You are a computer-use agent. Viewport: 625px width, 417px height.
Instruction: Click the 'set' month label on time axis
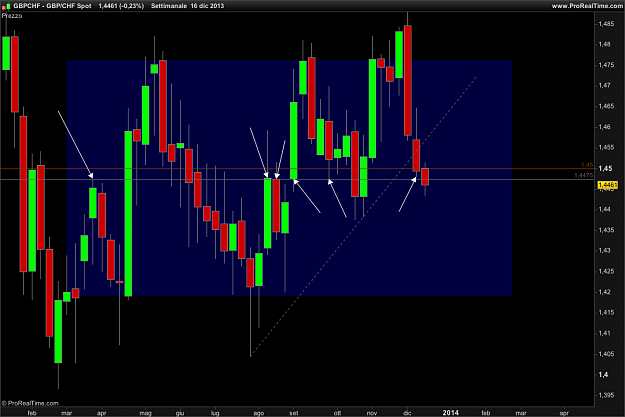294,413
